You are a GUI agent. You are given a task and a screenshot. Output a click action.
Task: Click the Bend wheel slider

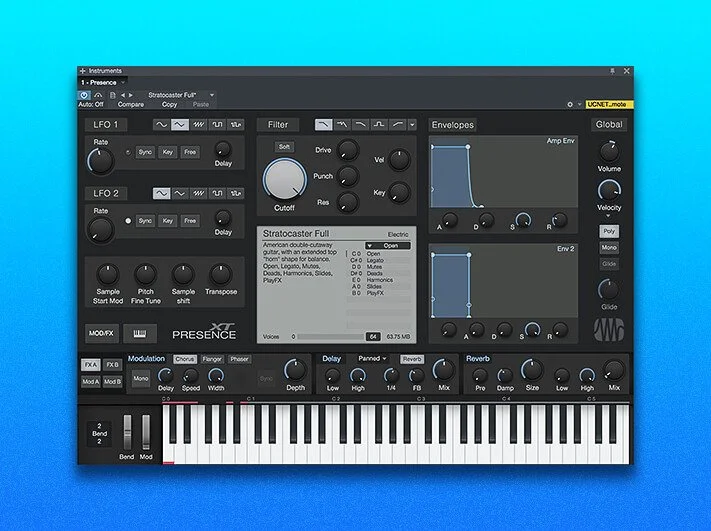click(x=127, y=433)
